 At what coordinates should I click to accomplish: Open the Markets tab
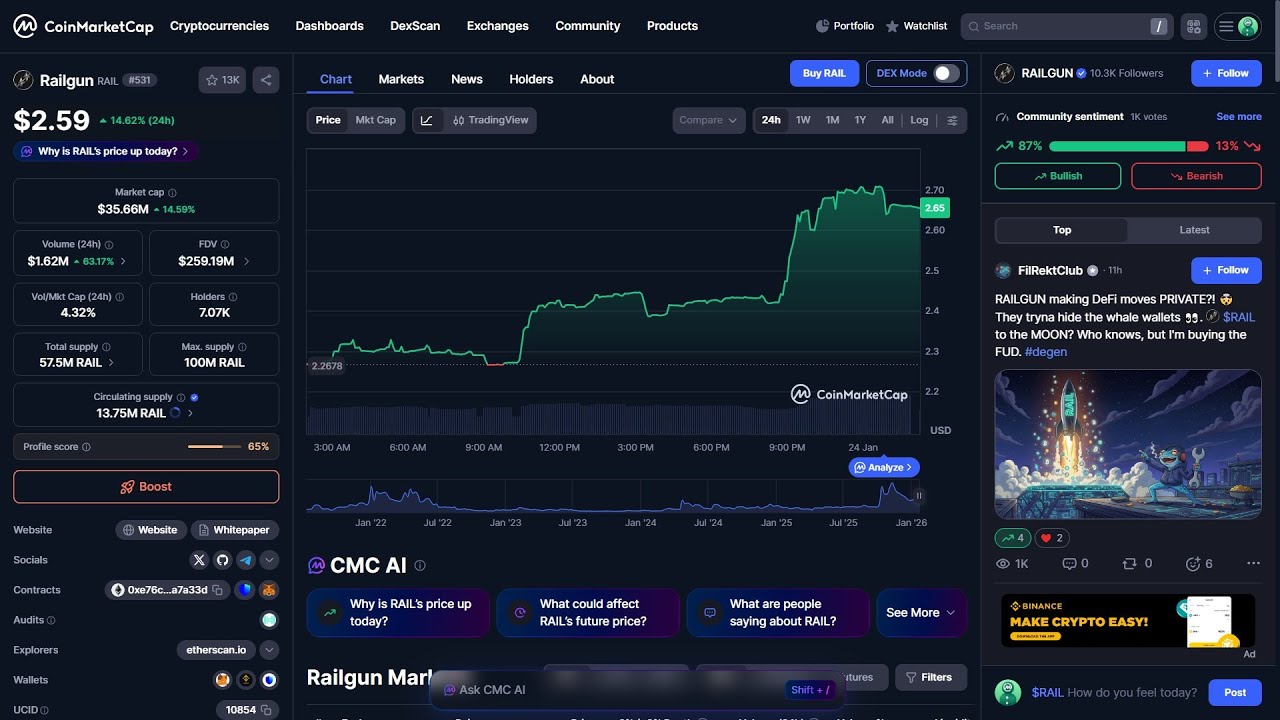pos(401,79)
